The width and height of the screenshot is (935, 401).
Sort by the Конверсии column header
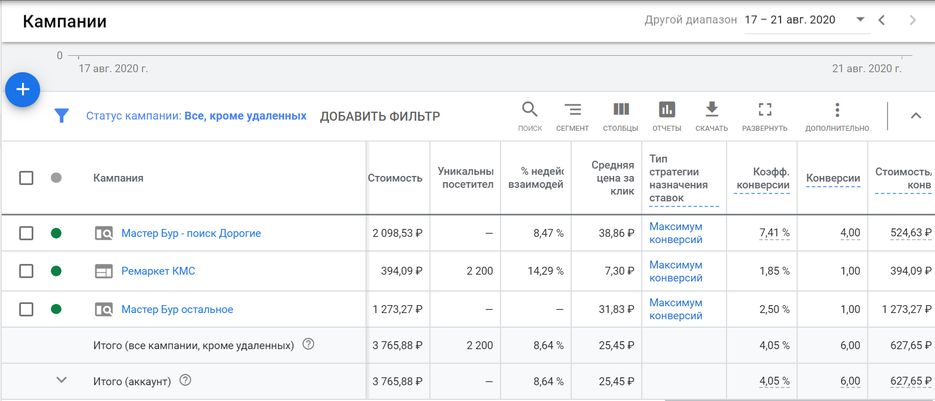coord(833,178)
